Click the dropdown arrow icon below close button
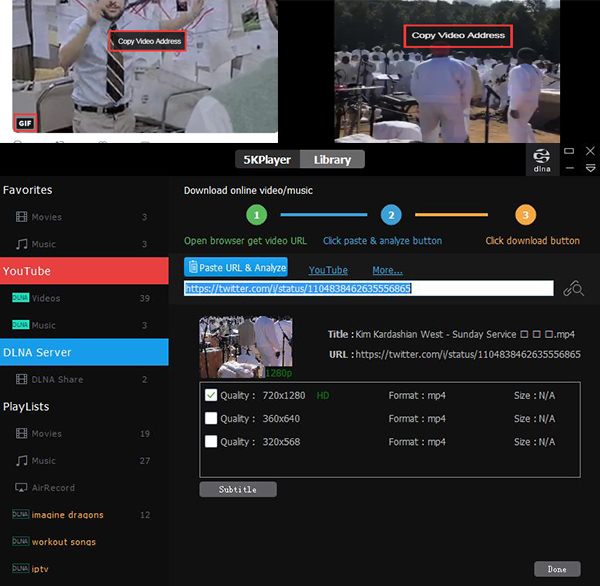This screenshot has width=600, height=586. [x=590, y=168]
